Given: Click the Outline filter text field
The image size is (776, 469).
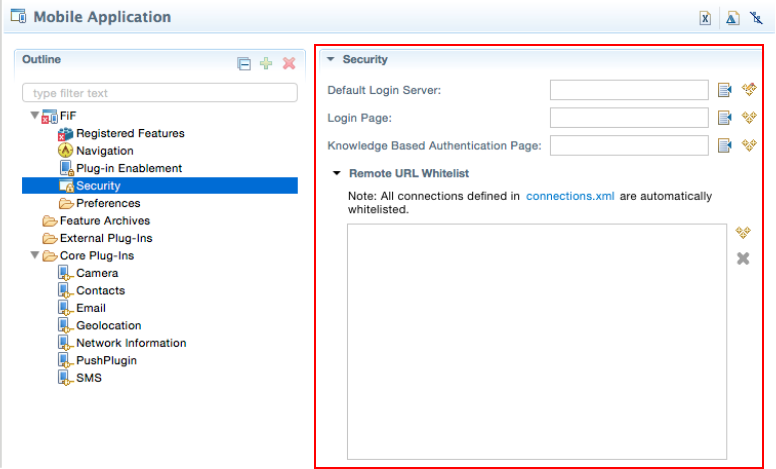Looking at the screenshot, I should pyautogui.click(x=160, y=93).
